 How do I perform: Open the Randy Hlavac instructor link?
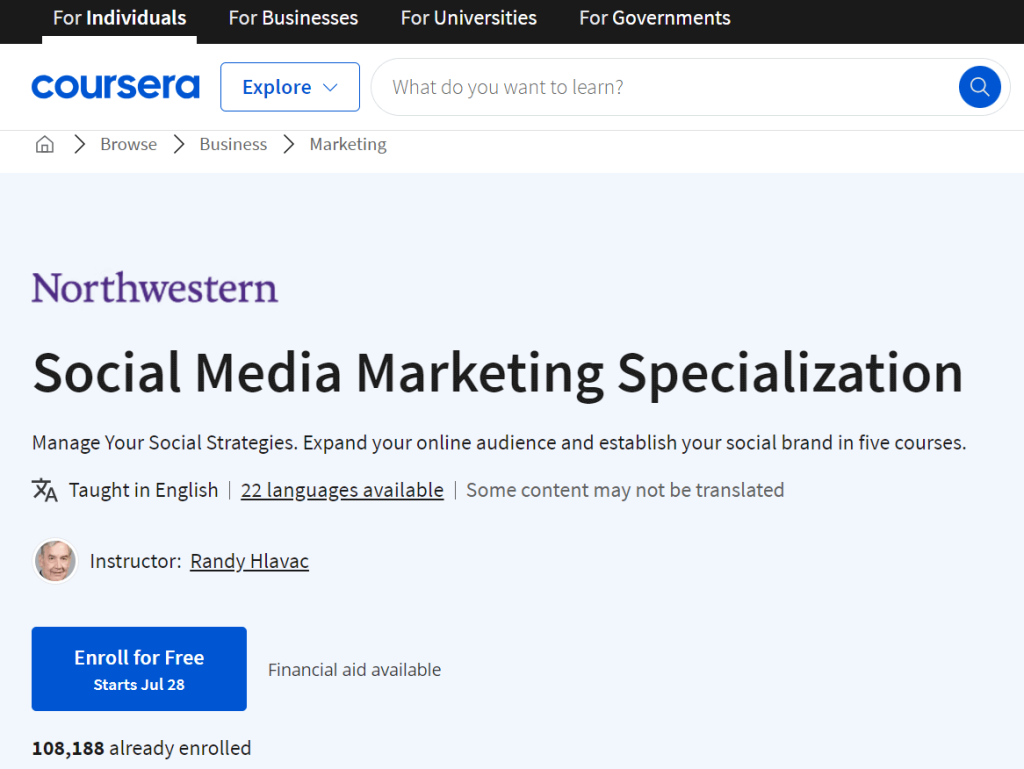pyautogui.click(x=249, y=561)
